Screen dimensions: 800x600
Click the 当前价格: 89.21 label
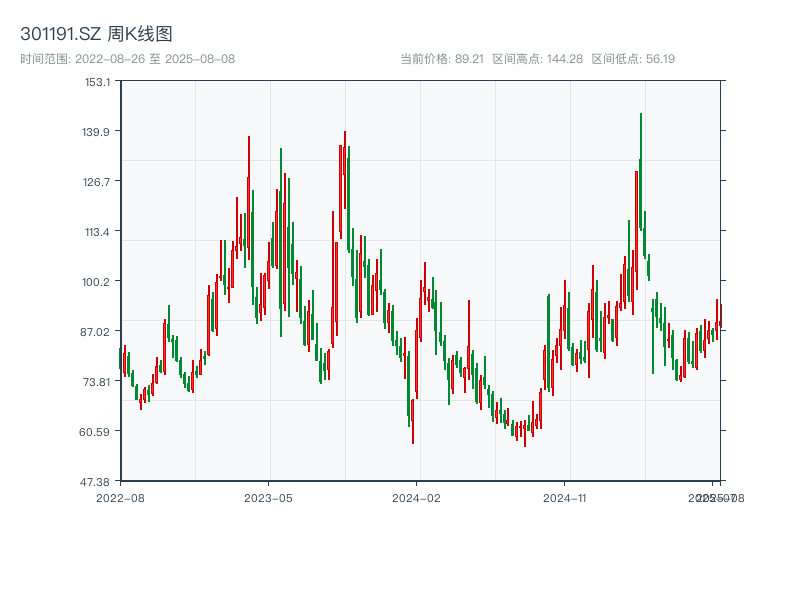tap(440, 59)
